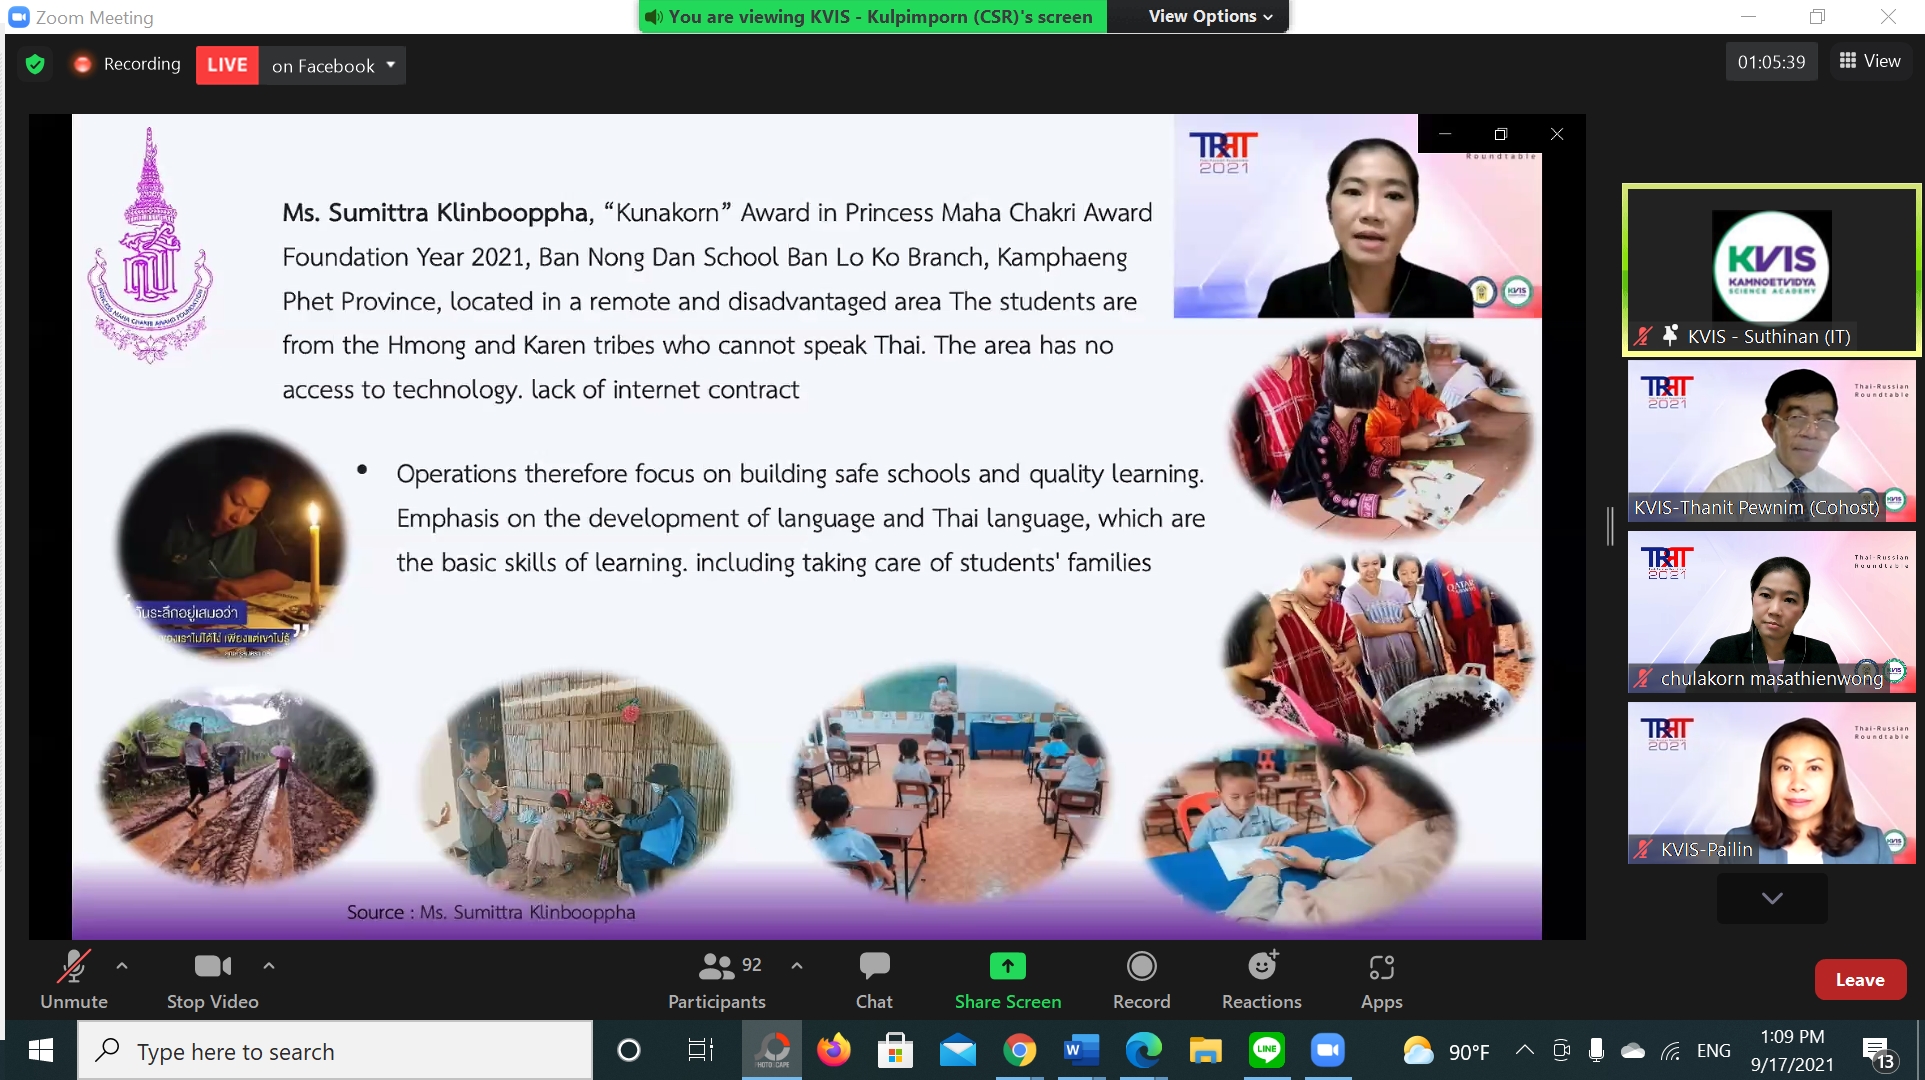This screenshot has height=1080, width=1925.
Task: Click the Recording indicator
Action: 127,64
